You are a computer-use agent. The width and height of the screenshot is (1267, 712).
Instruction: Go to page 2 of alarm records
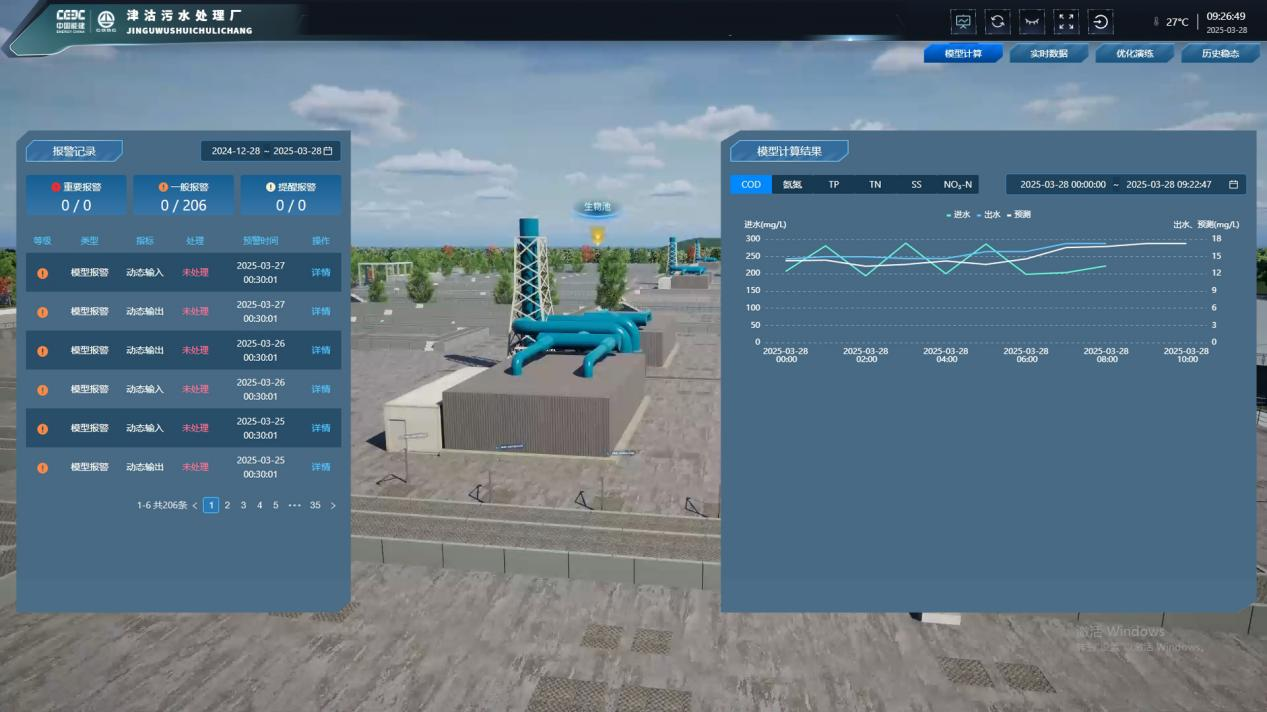coord(227,506)
